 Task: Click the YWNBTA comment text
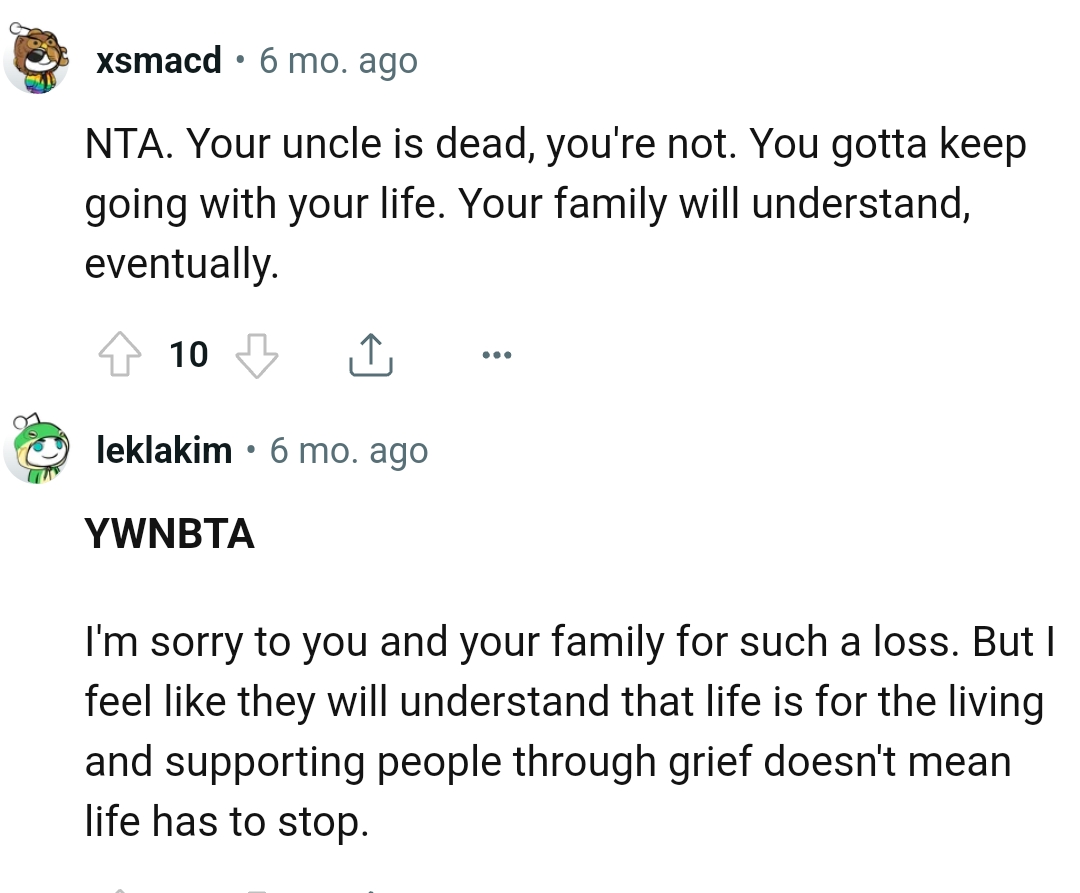click(170, 535)
